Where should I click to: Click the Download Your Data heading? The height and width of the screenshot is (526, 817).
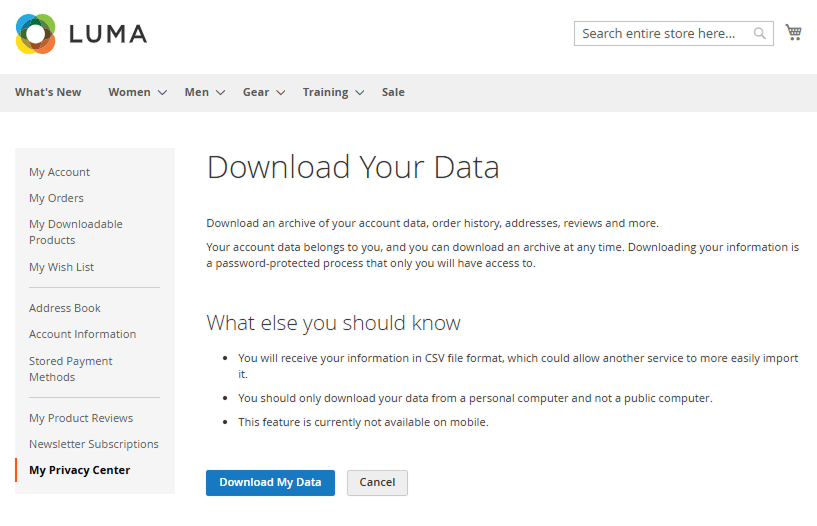(x=353, y=167)
